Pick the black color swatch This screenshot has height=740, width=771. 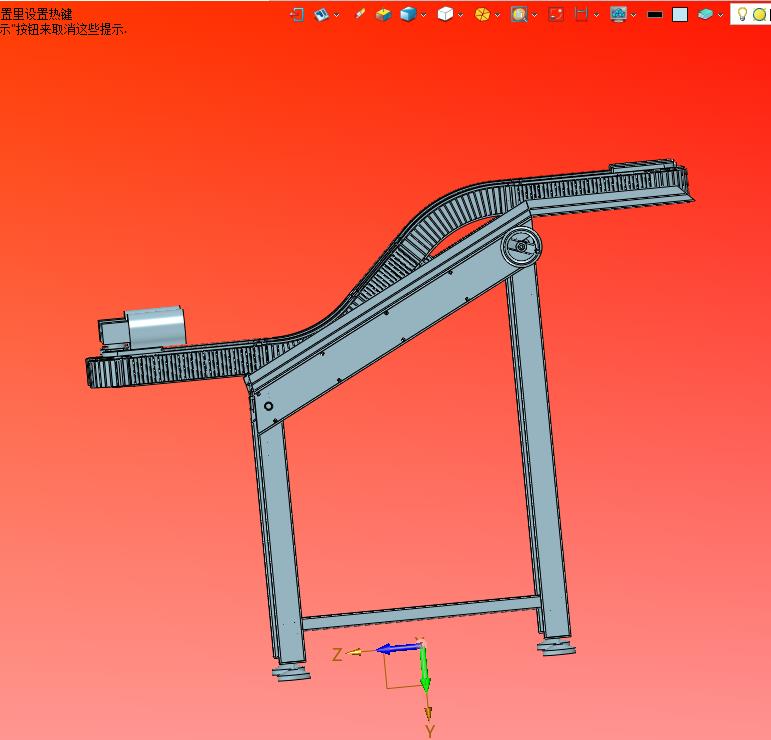click(x=655, y=14)
